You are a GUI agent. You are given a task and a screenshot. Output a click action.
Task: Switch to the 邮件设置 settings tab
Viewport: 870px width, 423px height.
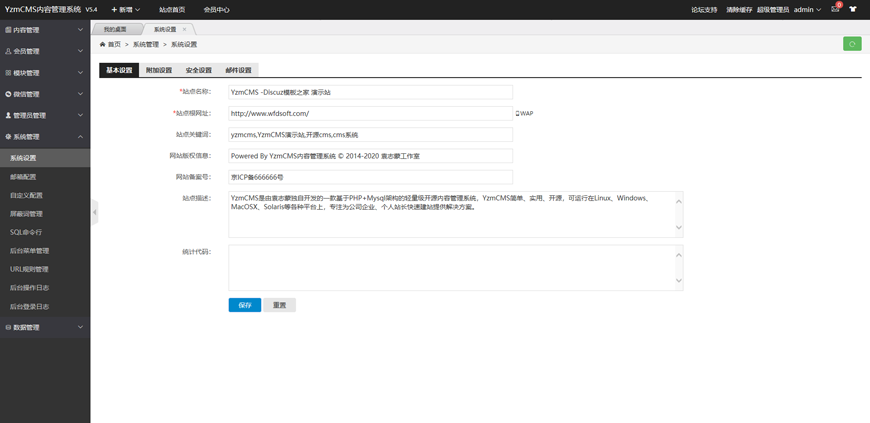point(239,70)
